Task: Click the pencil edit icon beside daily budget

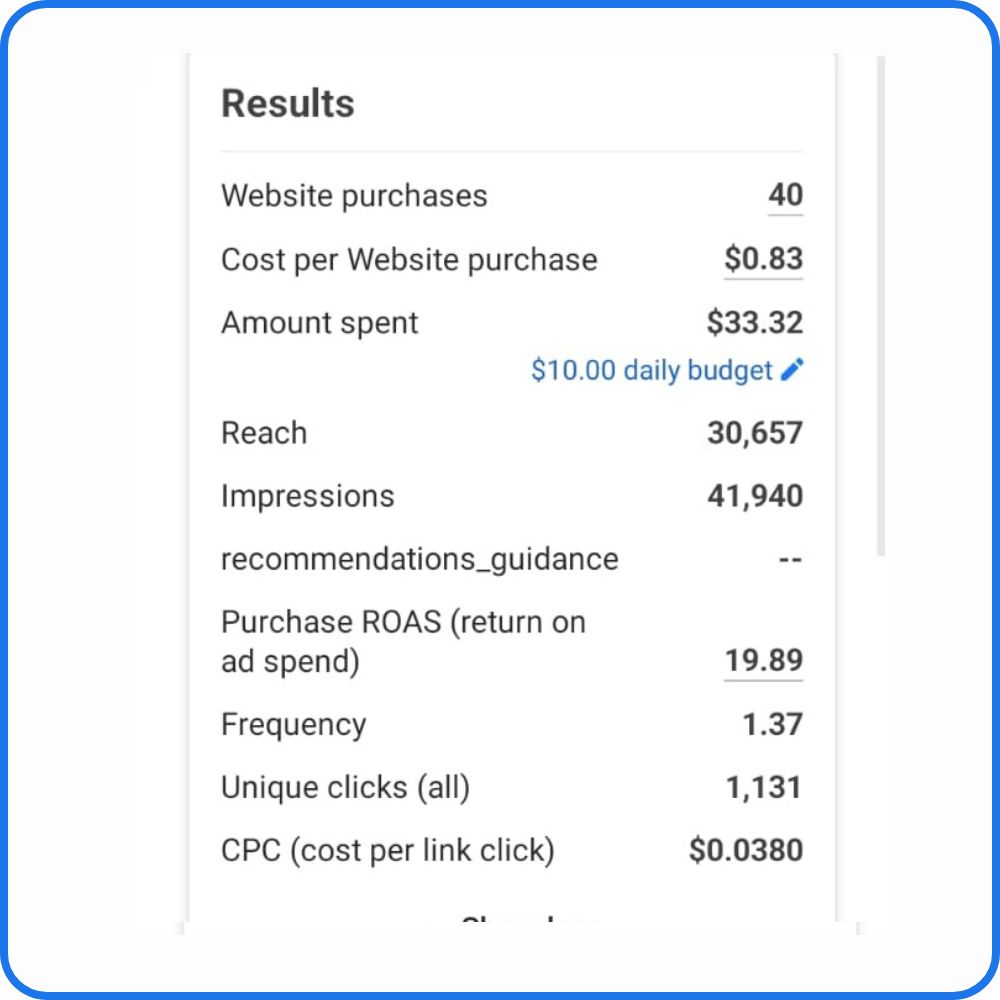Action: 792,369
